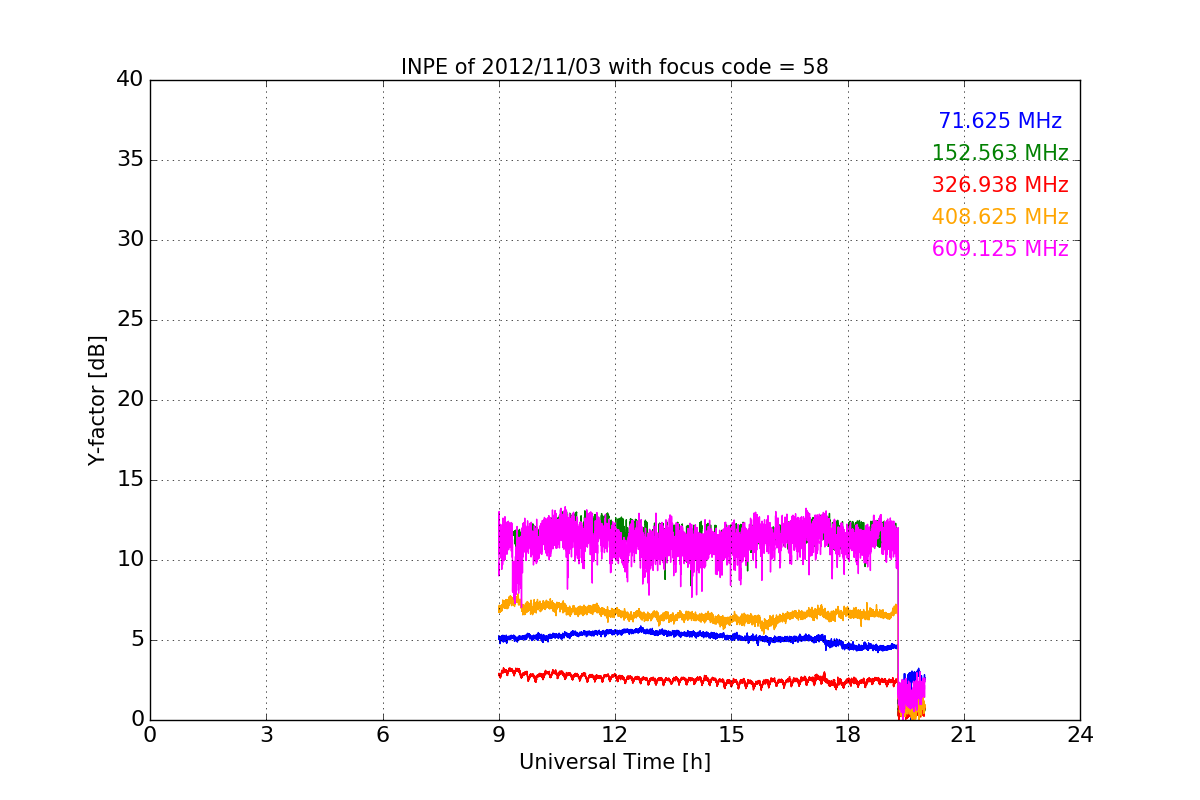This screenshot has width=1200, height=800.
Task: Click y-axis tick label 5
Action: (137, 640)
